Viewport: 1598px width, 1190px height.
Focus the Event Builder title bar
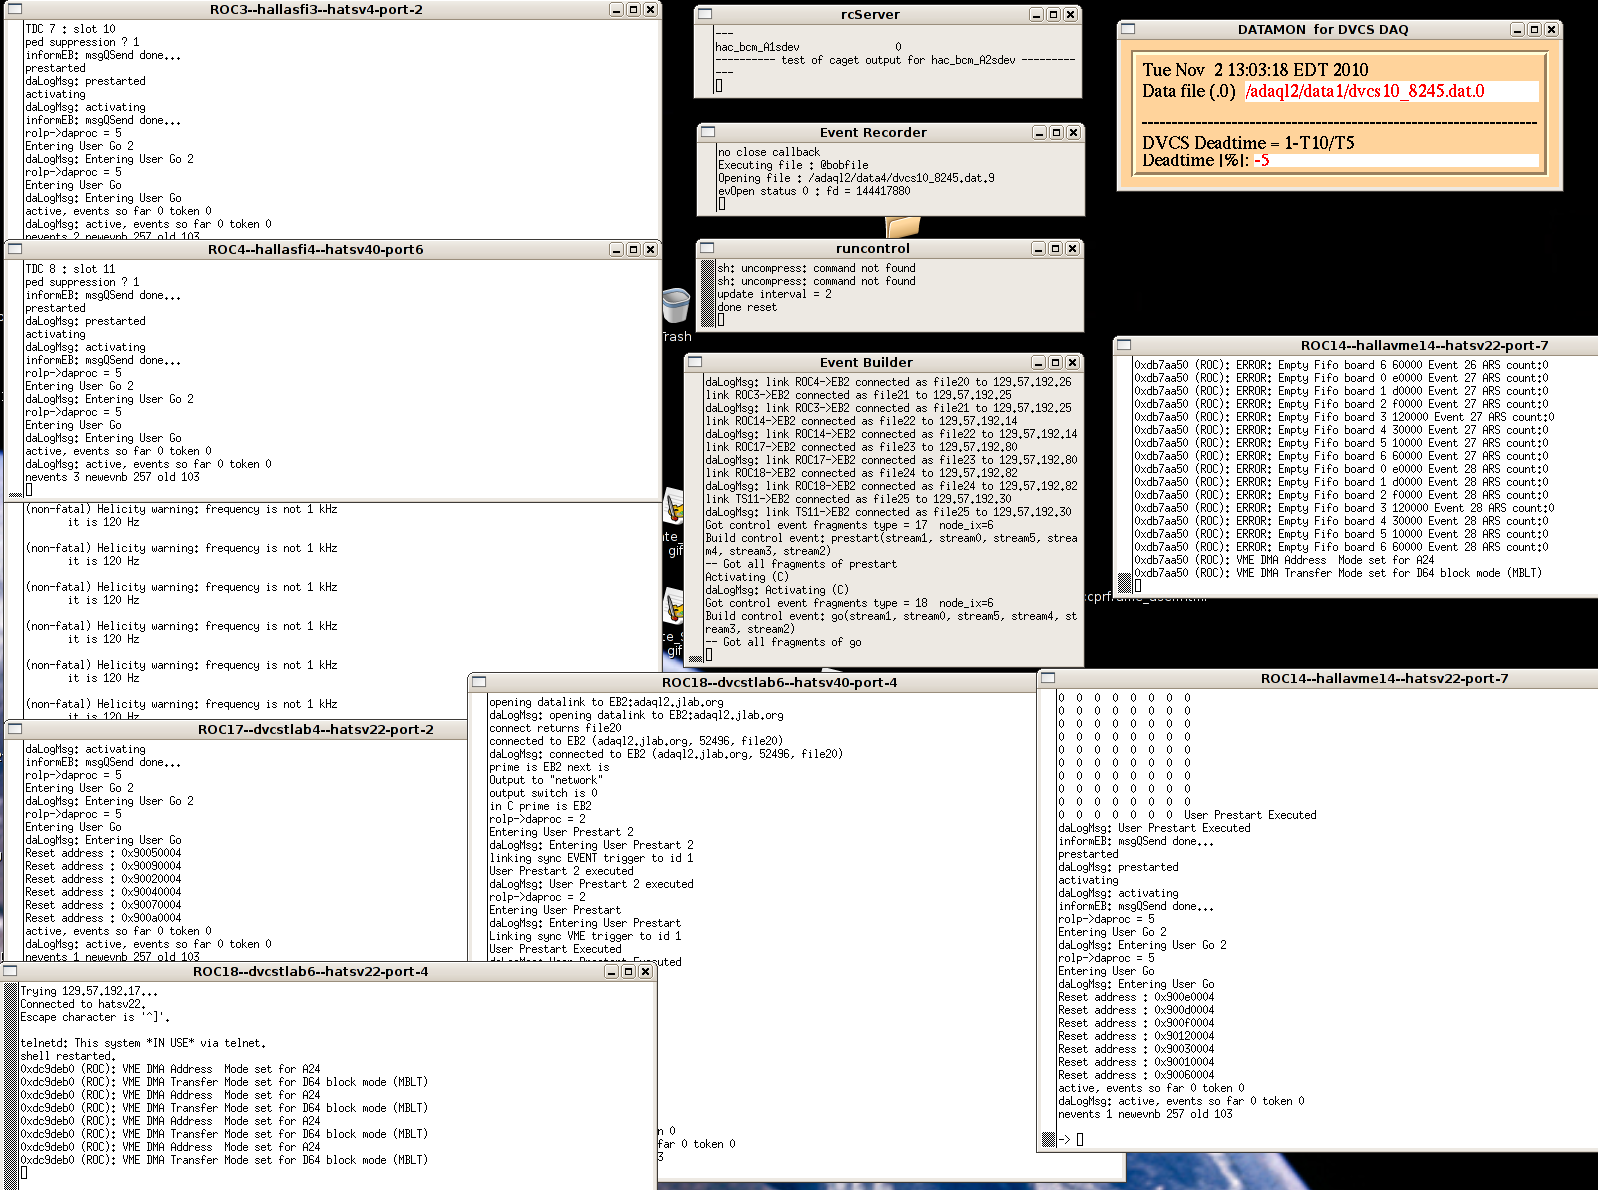pos(866,362)
